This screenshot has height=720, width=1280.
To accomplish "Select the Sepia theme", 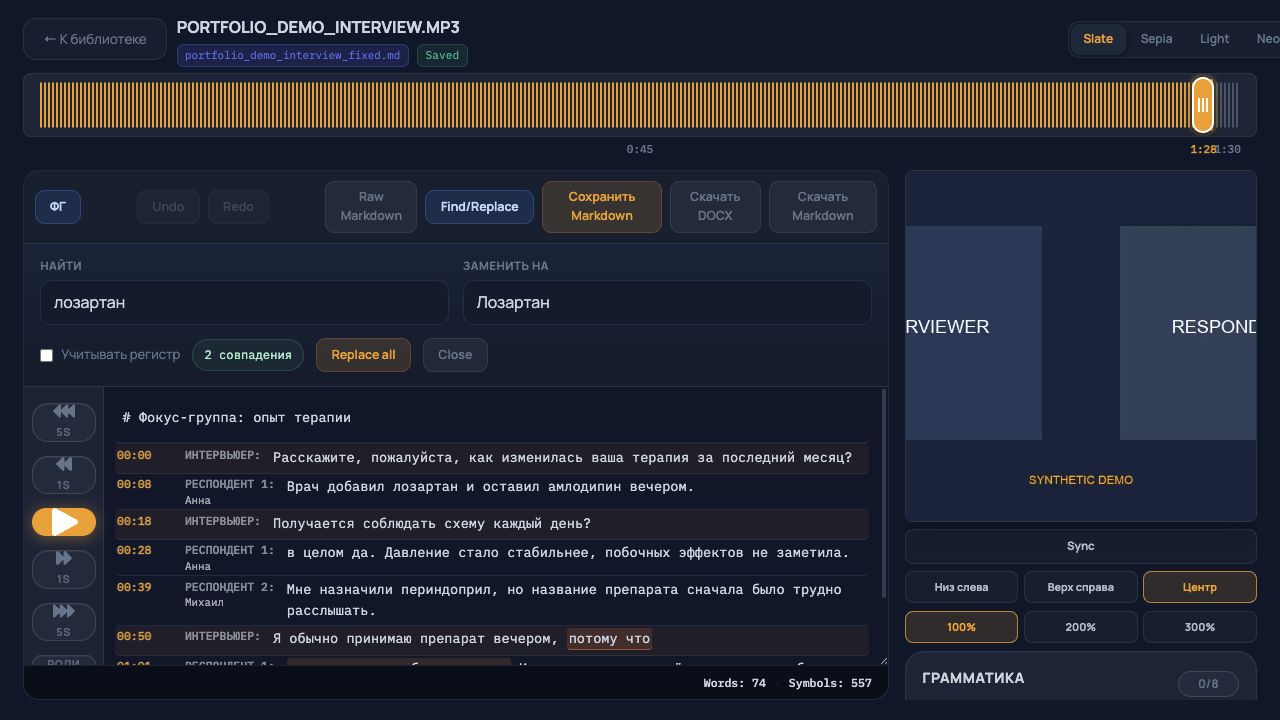I will [x=1156, y=39].
